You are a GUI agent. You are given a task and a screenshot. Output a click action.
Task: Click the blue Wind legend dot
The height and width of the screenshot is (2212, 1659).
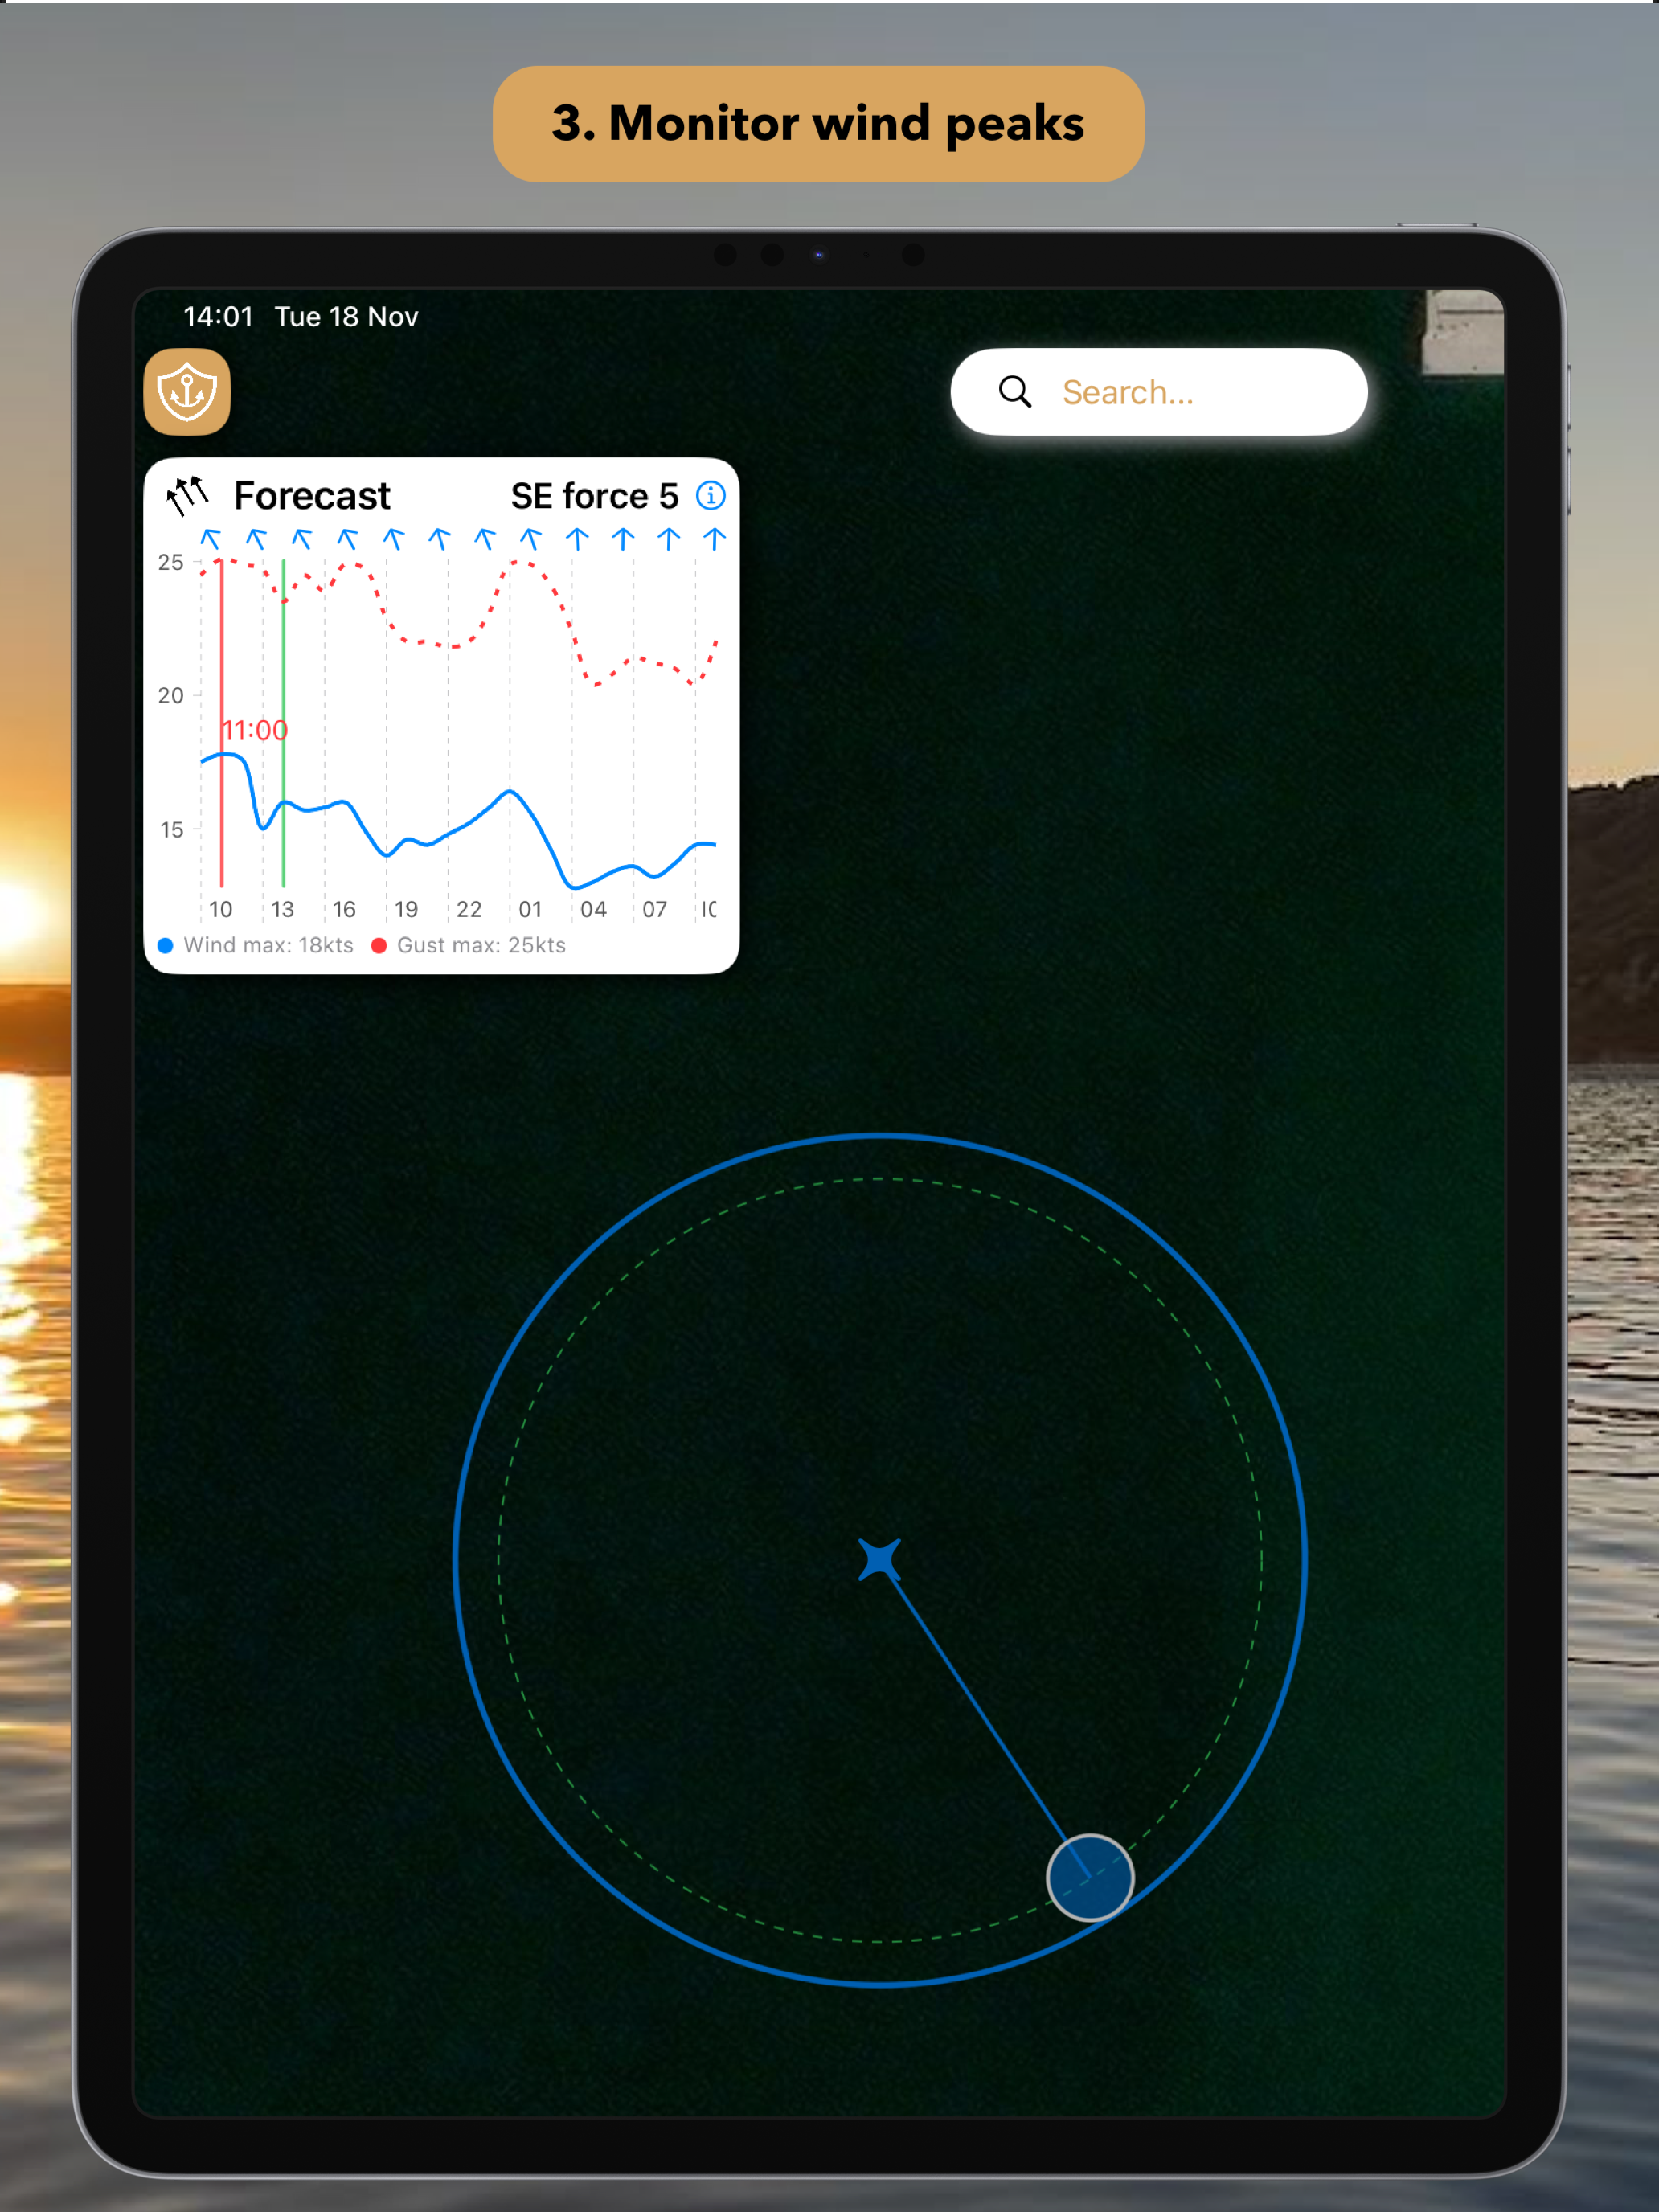point(166,945)
